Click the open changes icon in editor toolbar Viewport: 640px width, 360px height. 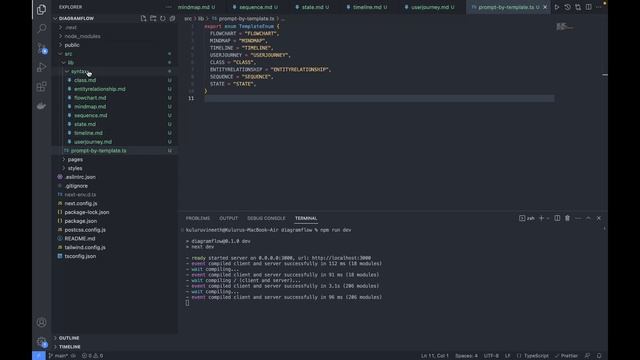point(578,7)
